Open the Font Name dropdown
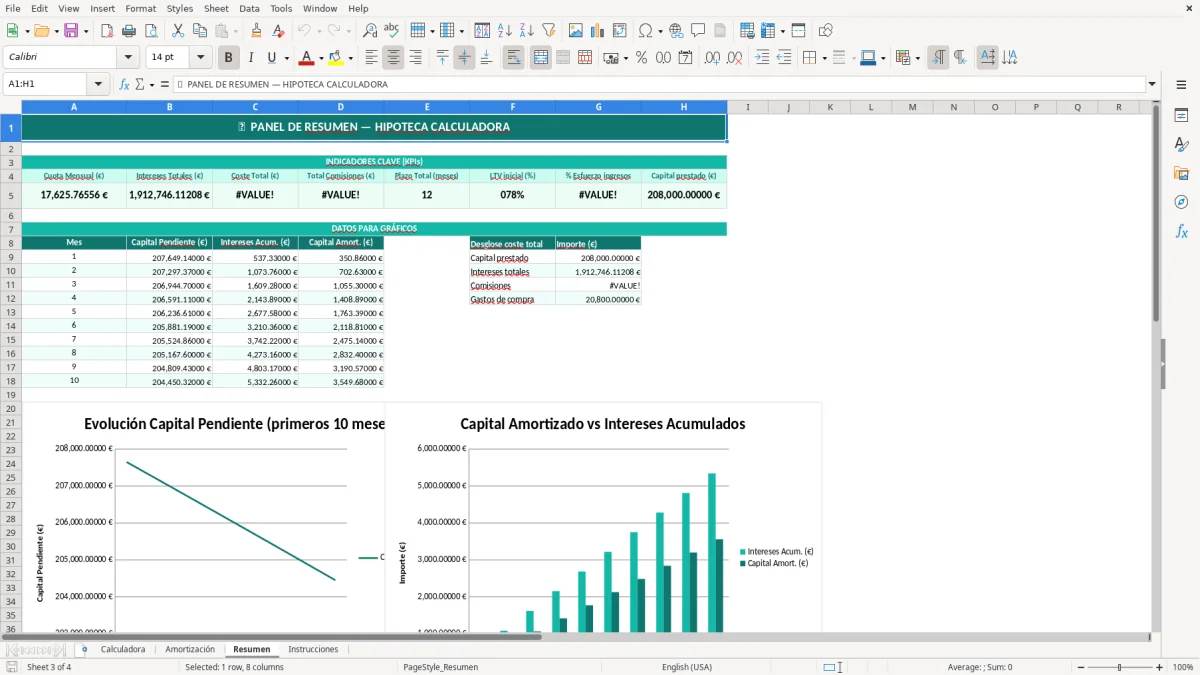This screenshot has width=1200, height=675. coord(127,58)
